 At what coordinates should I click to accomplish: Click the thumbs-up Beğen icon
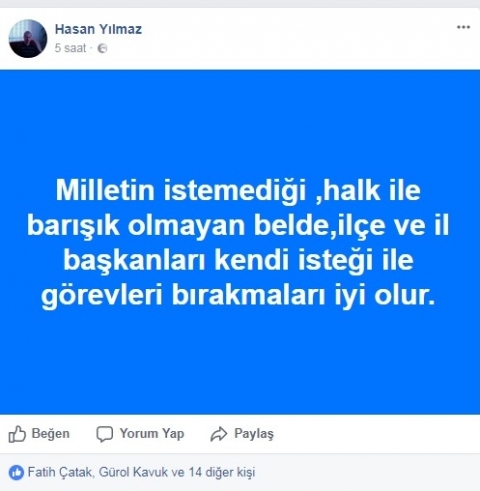pyautogui.click(x=17, y=434)
